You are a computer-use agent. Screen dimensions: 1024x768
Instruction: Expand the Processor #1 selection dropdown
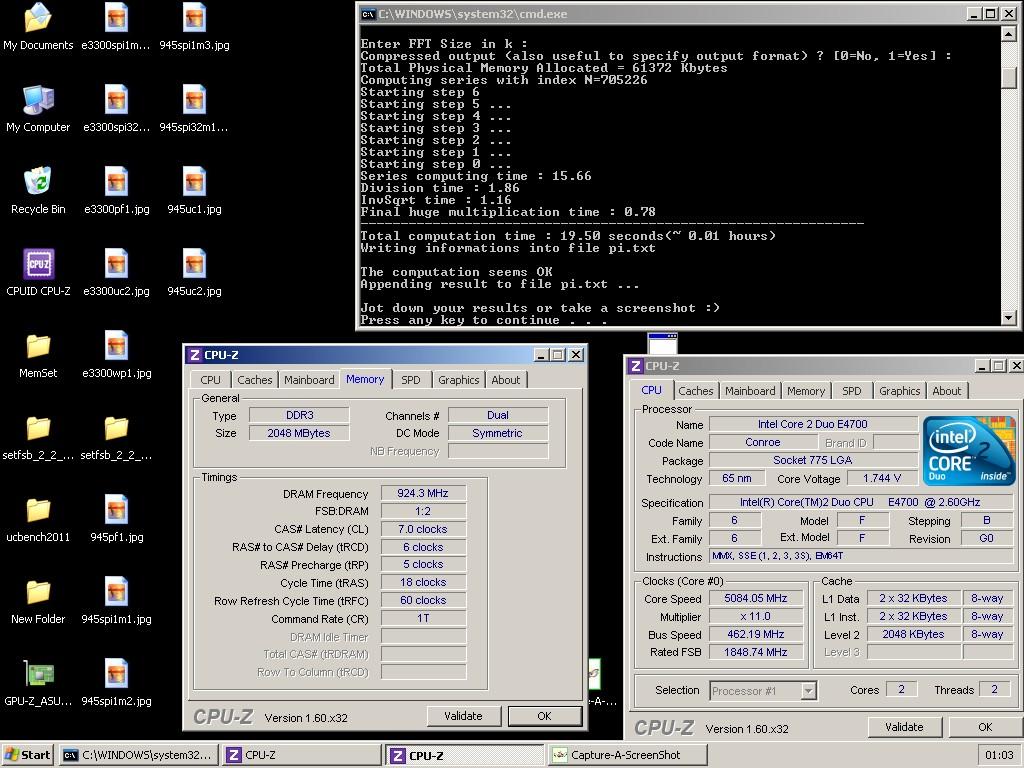808,690
